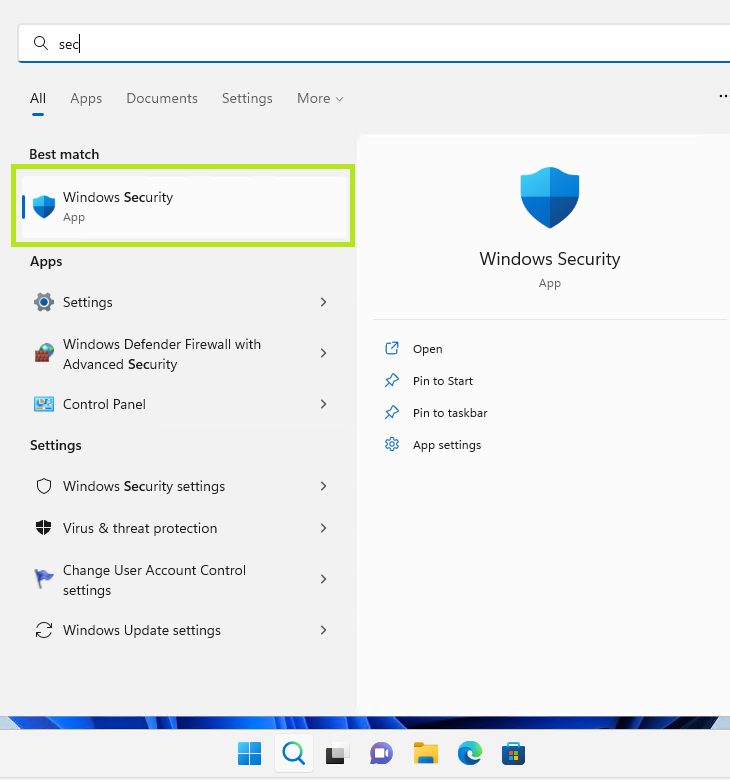The width and height of the screenshot is (730, 780).
Task: Open the More dropdown filter
Action: 320,98
